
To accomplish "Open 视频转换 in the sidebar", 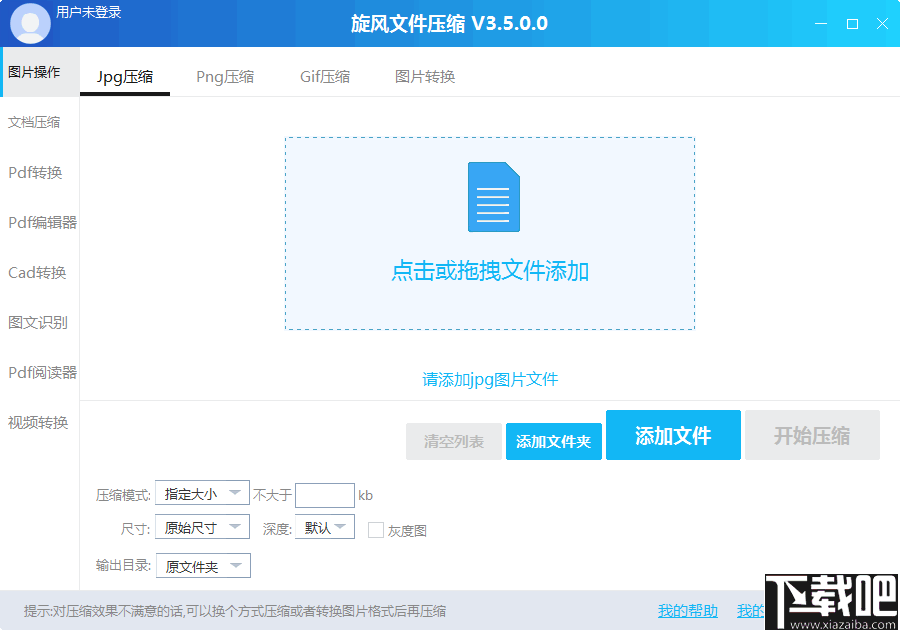I will 38,423.
